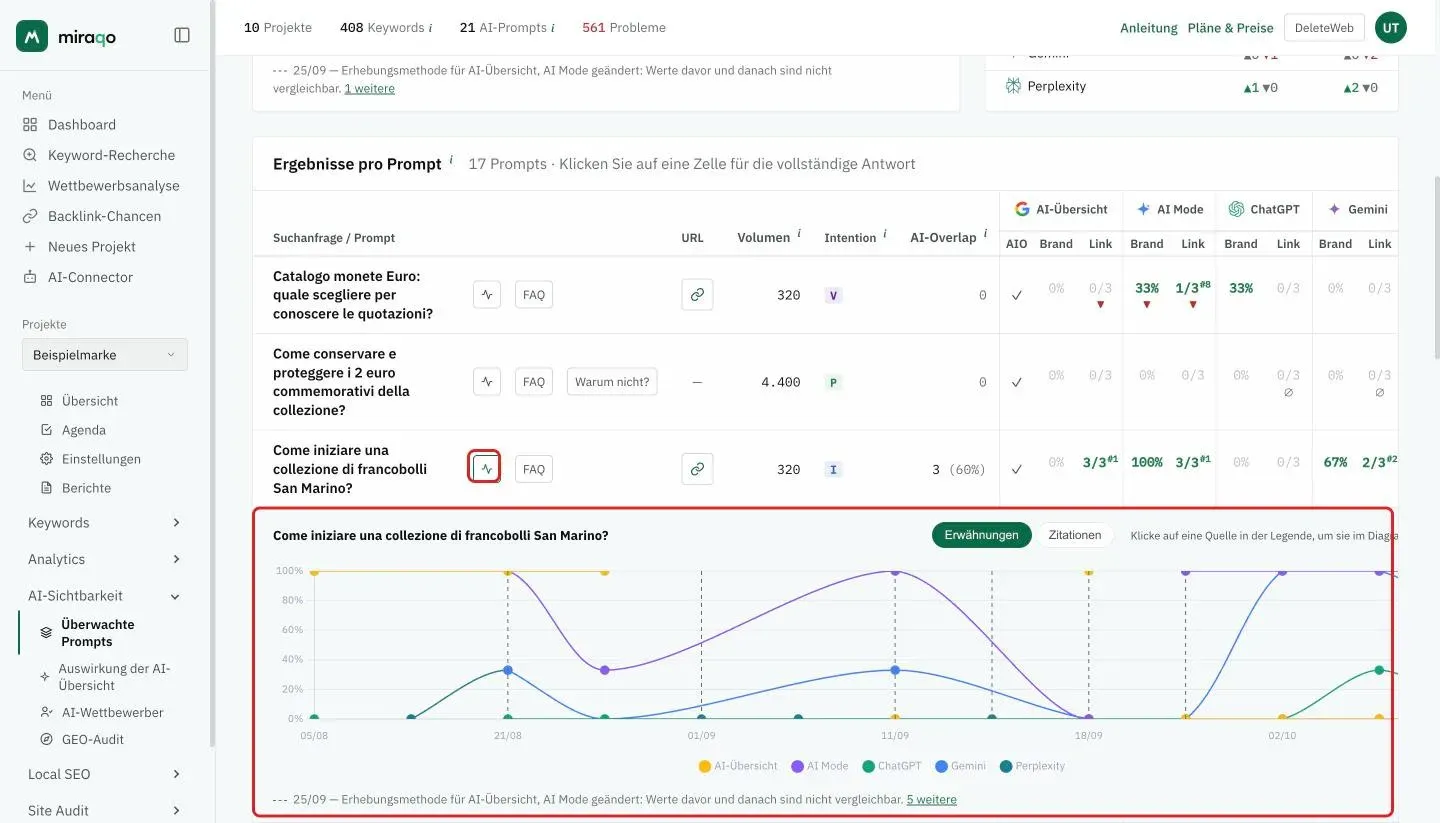Open the URL link icon for Catalogo monete
1440x823 pixels.
click(x=697, y=295)
